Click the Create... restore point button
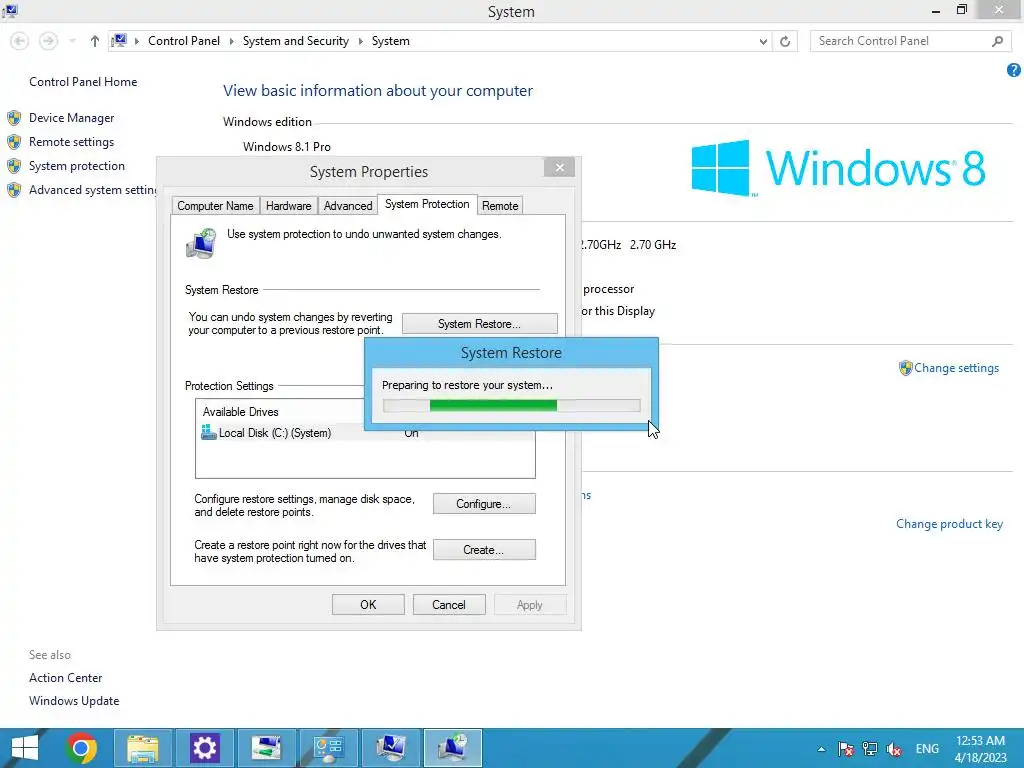The image size is (1024, 768). click(x=484, y=550)
